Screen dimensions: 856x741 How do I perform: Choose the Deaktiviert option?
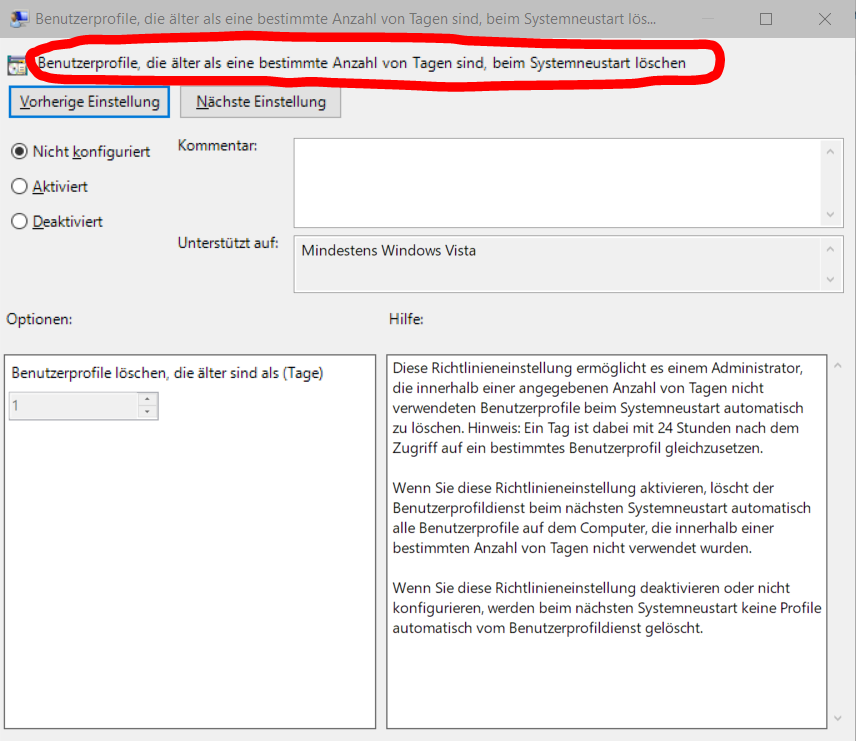19,221
